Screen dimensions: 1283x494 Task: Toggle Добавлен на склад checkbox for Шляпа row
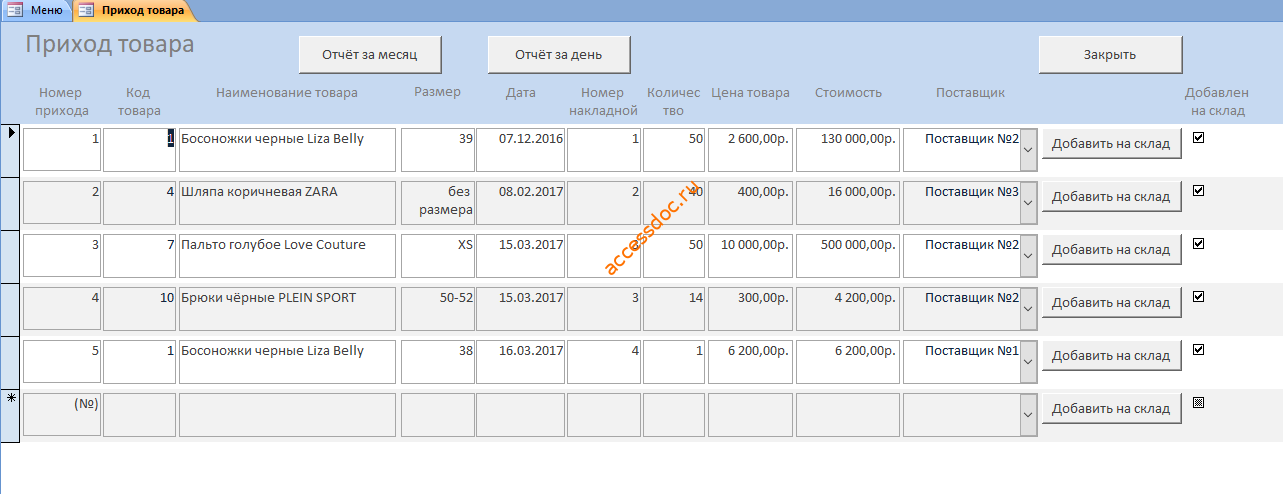(x=1198, y=191)
